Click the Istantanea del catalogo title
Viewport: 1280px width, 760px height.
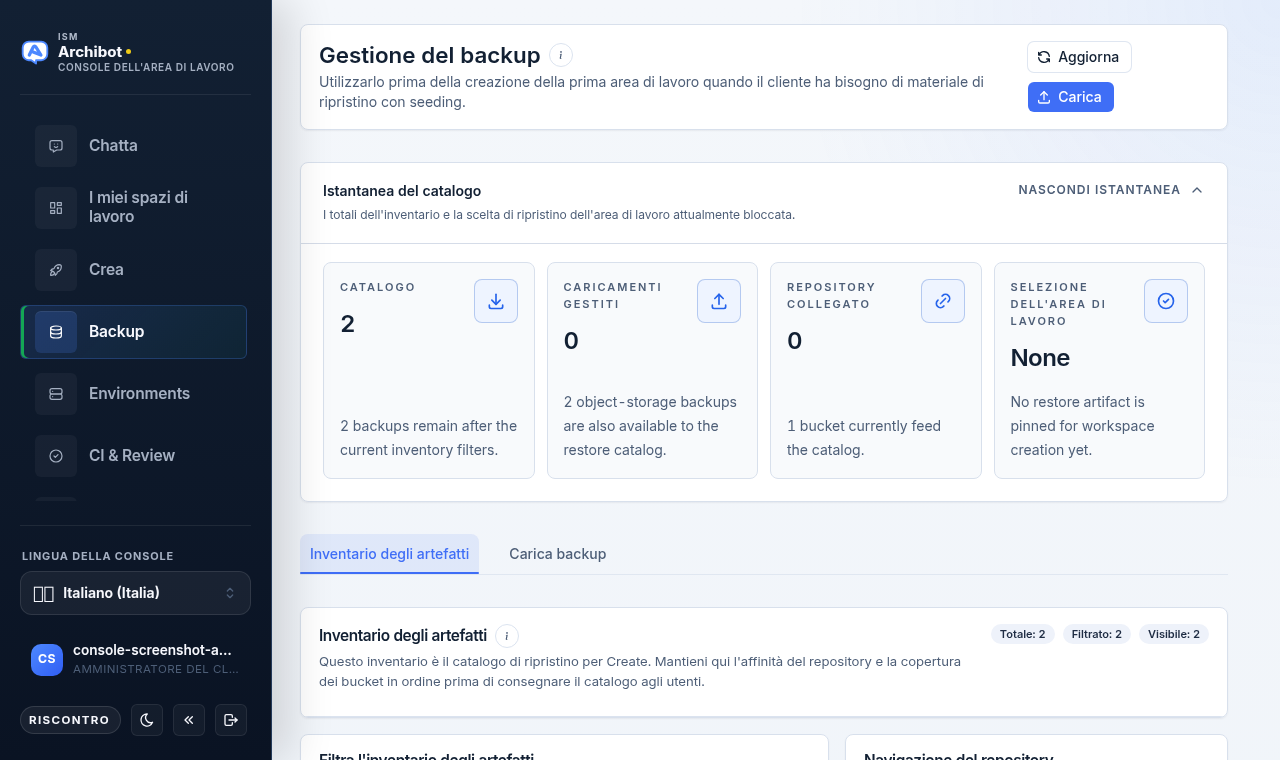402,190
